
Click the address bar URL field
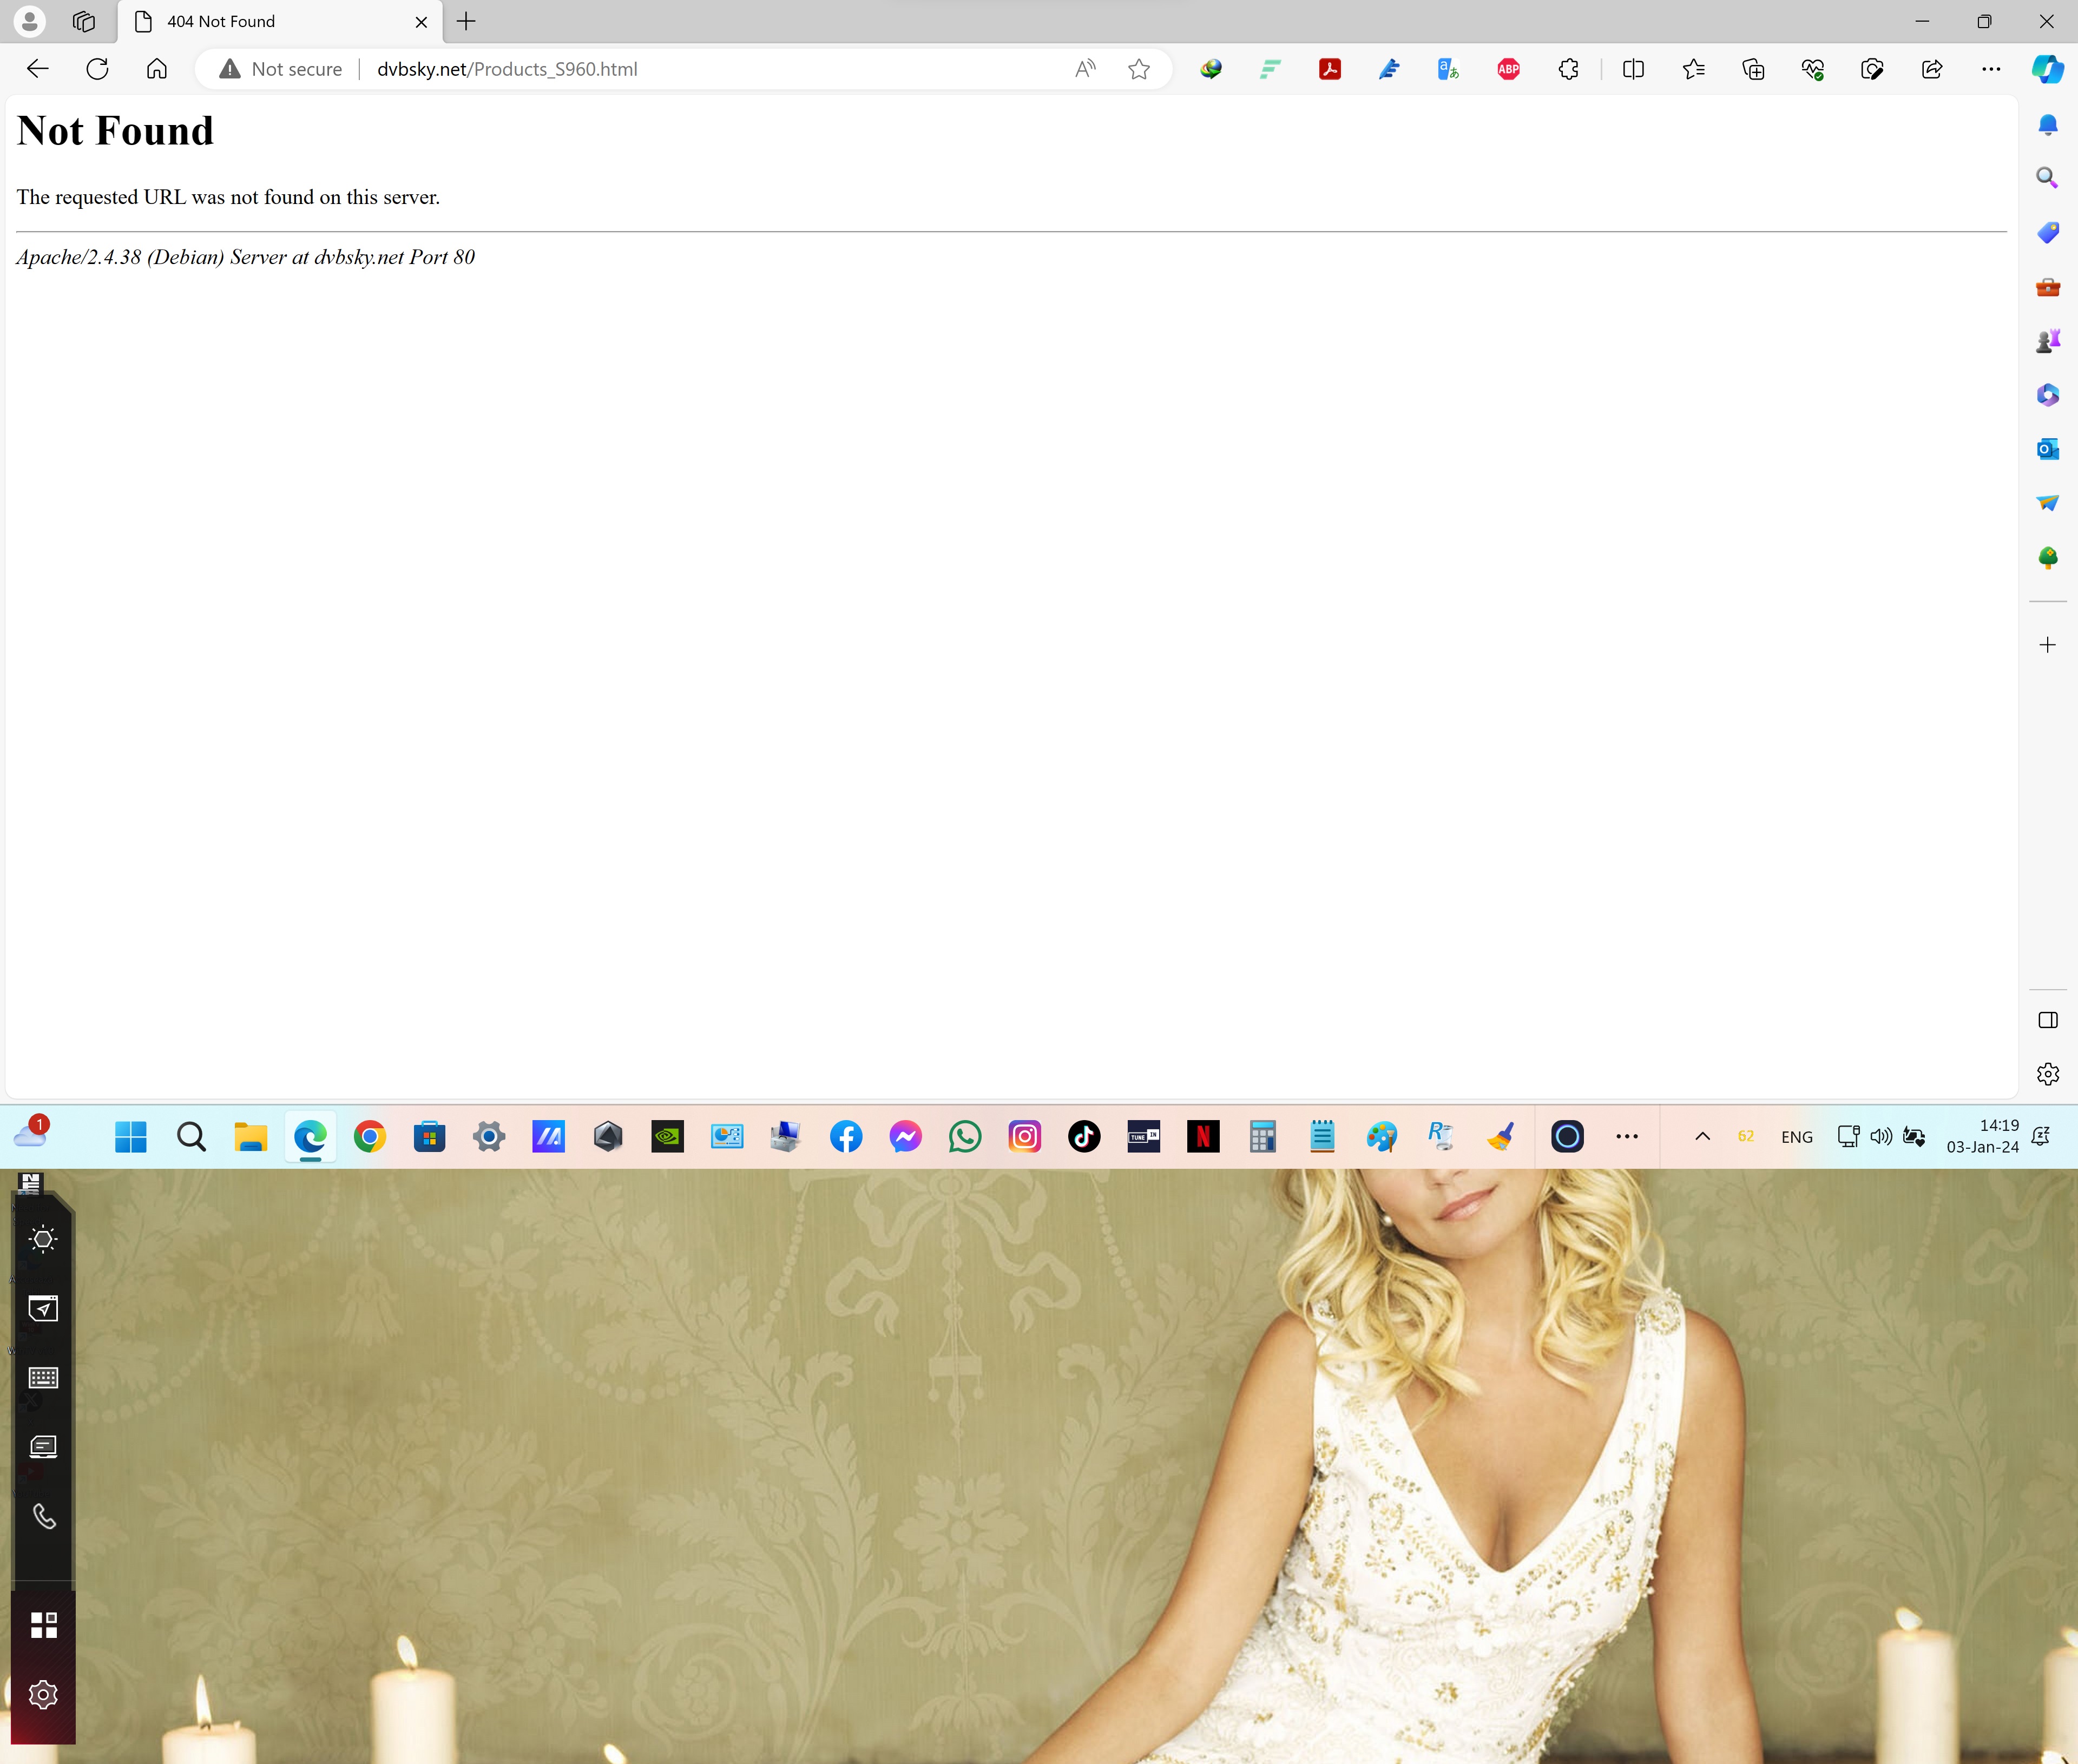(x=700, y=69)
